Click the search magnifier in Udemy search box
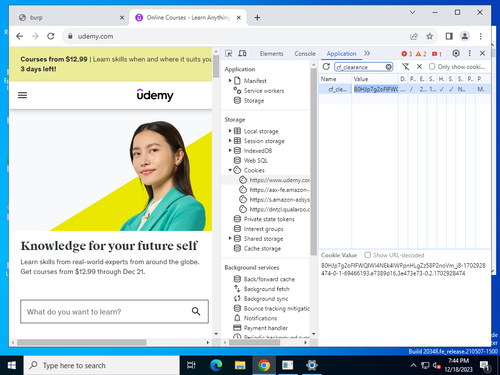This screenshot has width=500, height=375. coord(196,311)
